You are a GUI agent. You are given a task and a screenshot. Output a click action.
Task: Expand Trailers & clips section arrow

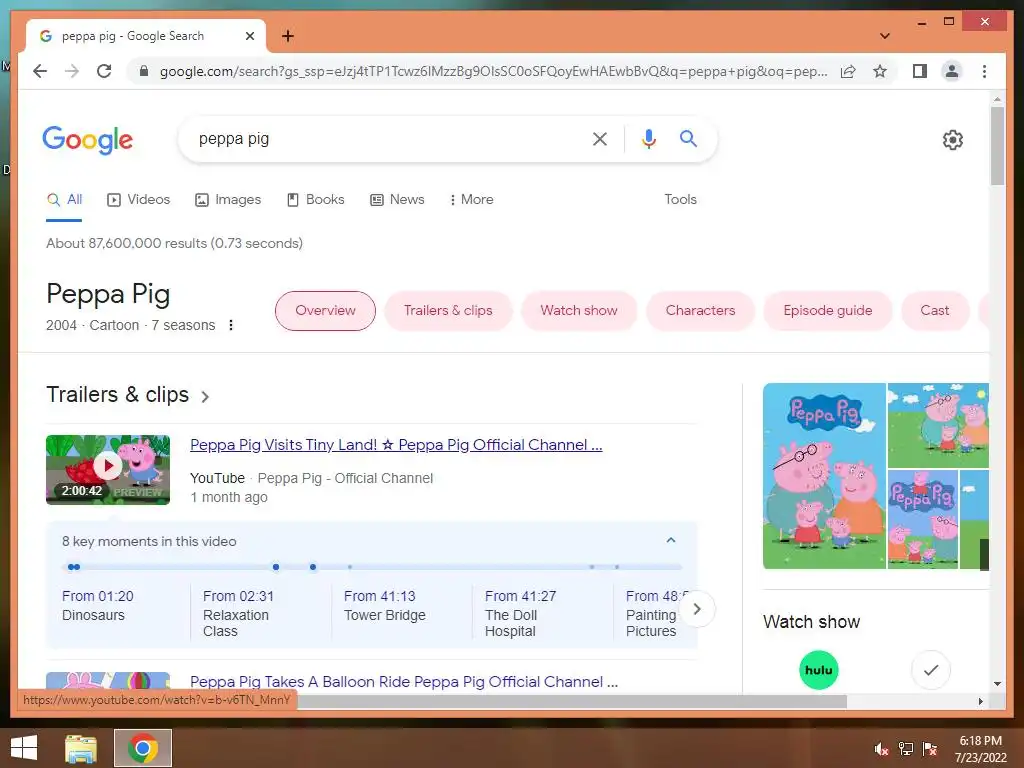click(205, 396)
